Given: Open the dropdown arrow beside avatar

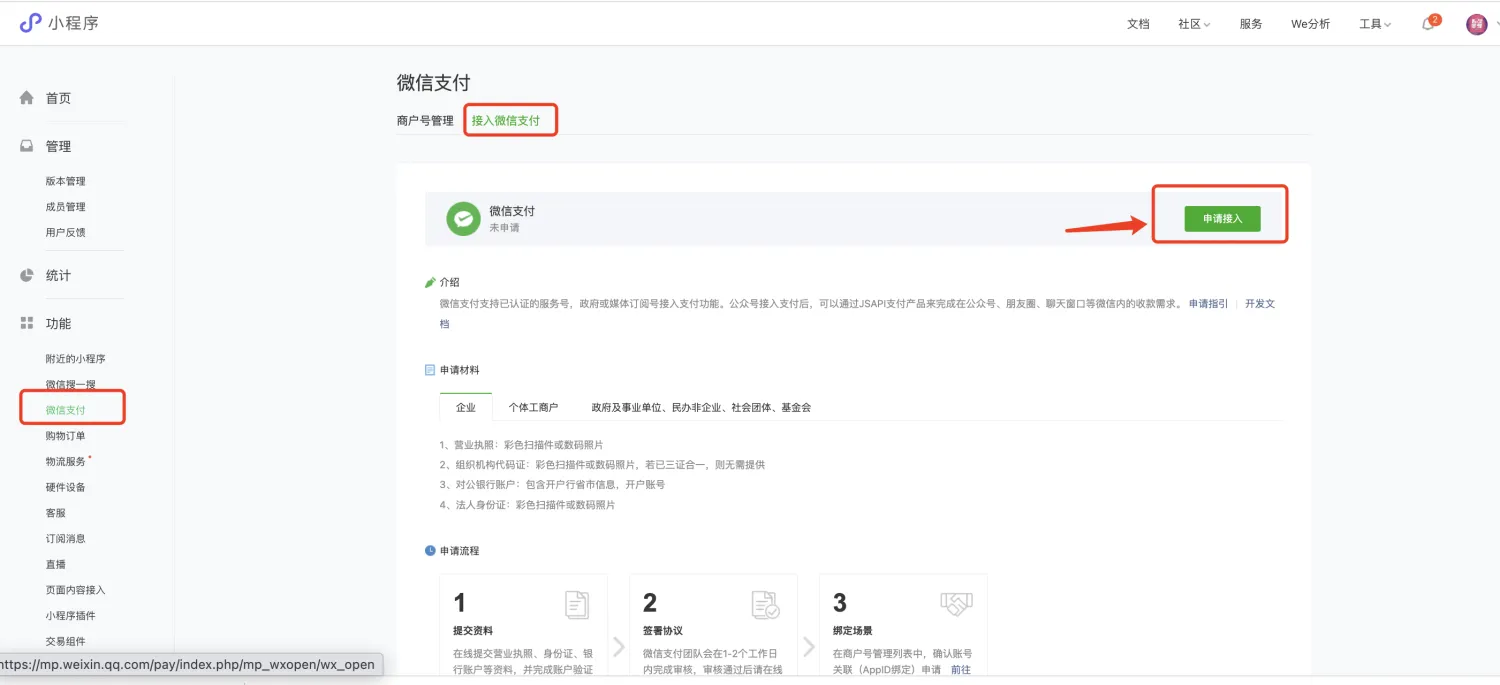Looking at the screenshot, I should tap(1496, 24).
